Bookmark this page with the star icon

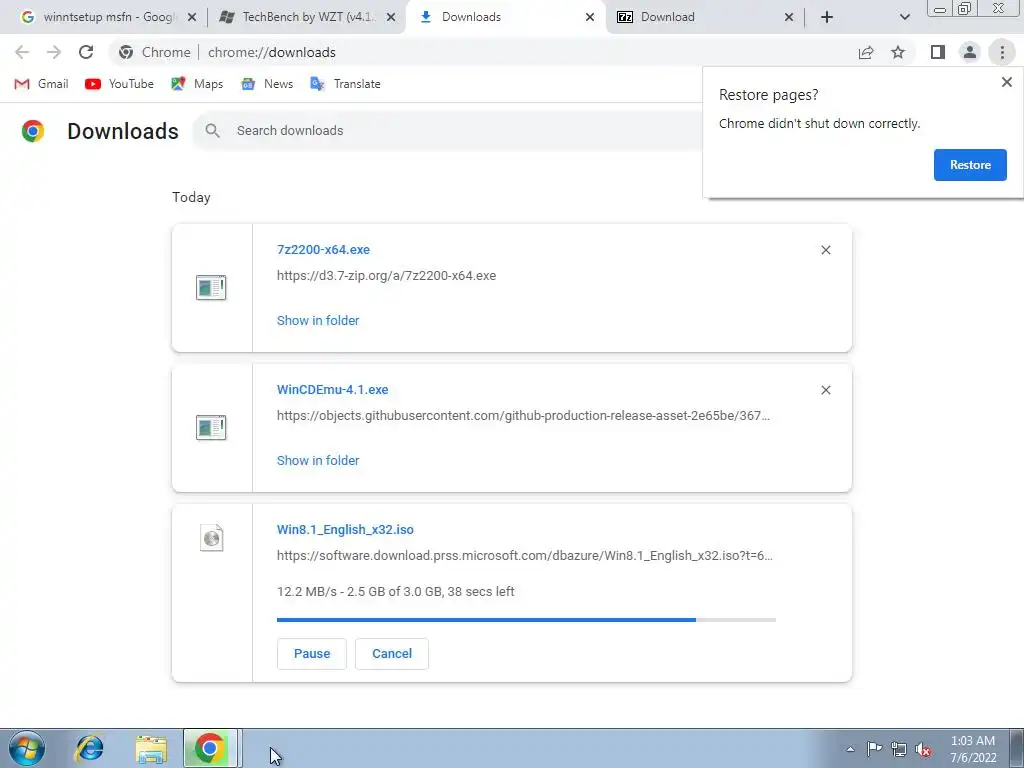[x=898, y=52]
